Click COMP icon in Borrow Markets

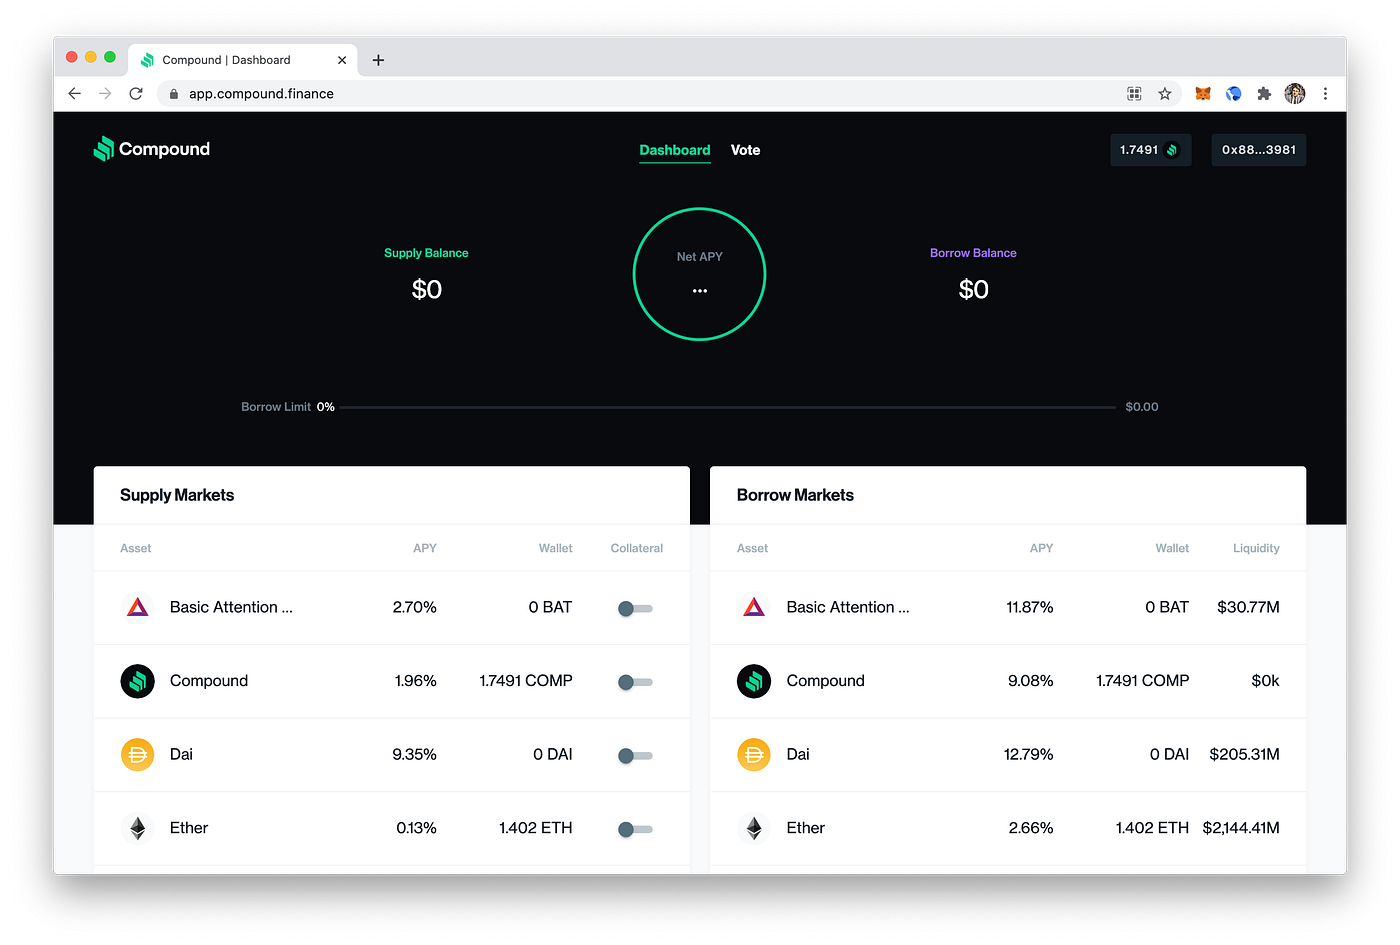[x=754, y=681]
